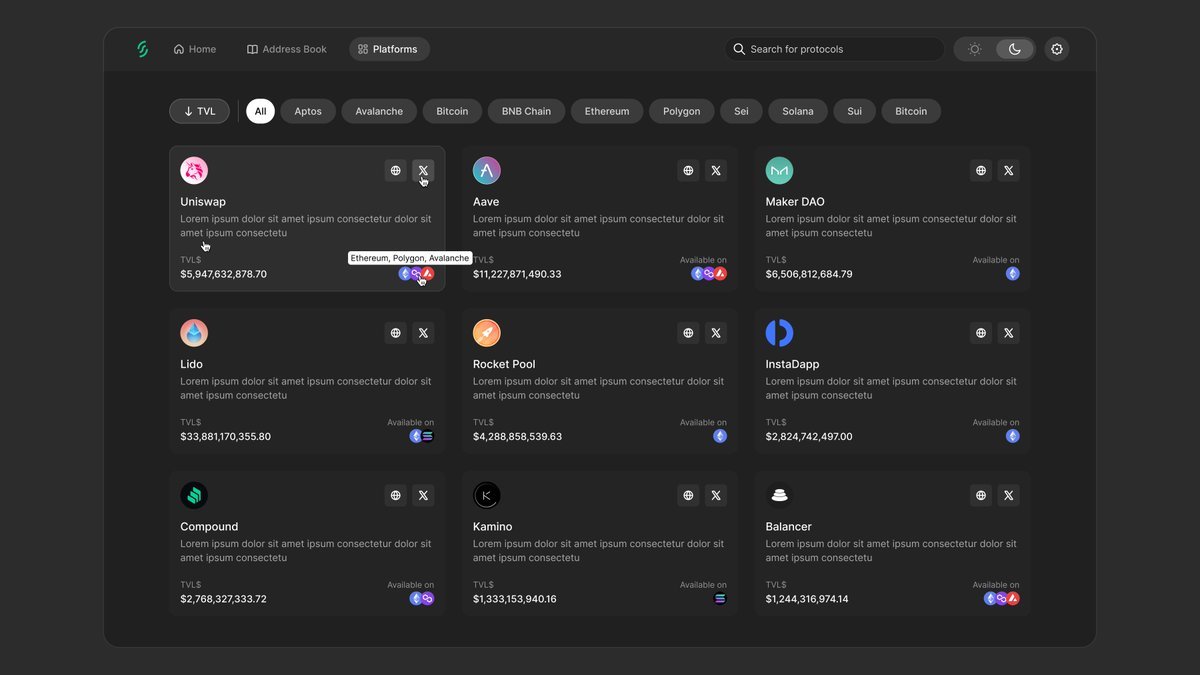Click the Kamino logo
The height and width of the screenshot is (675, 1200).
[x=487, y=495]
